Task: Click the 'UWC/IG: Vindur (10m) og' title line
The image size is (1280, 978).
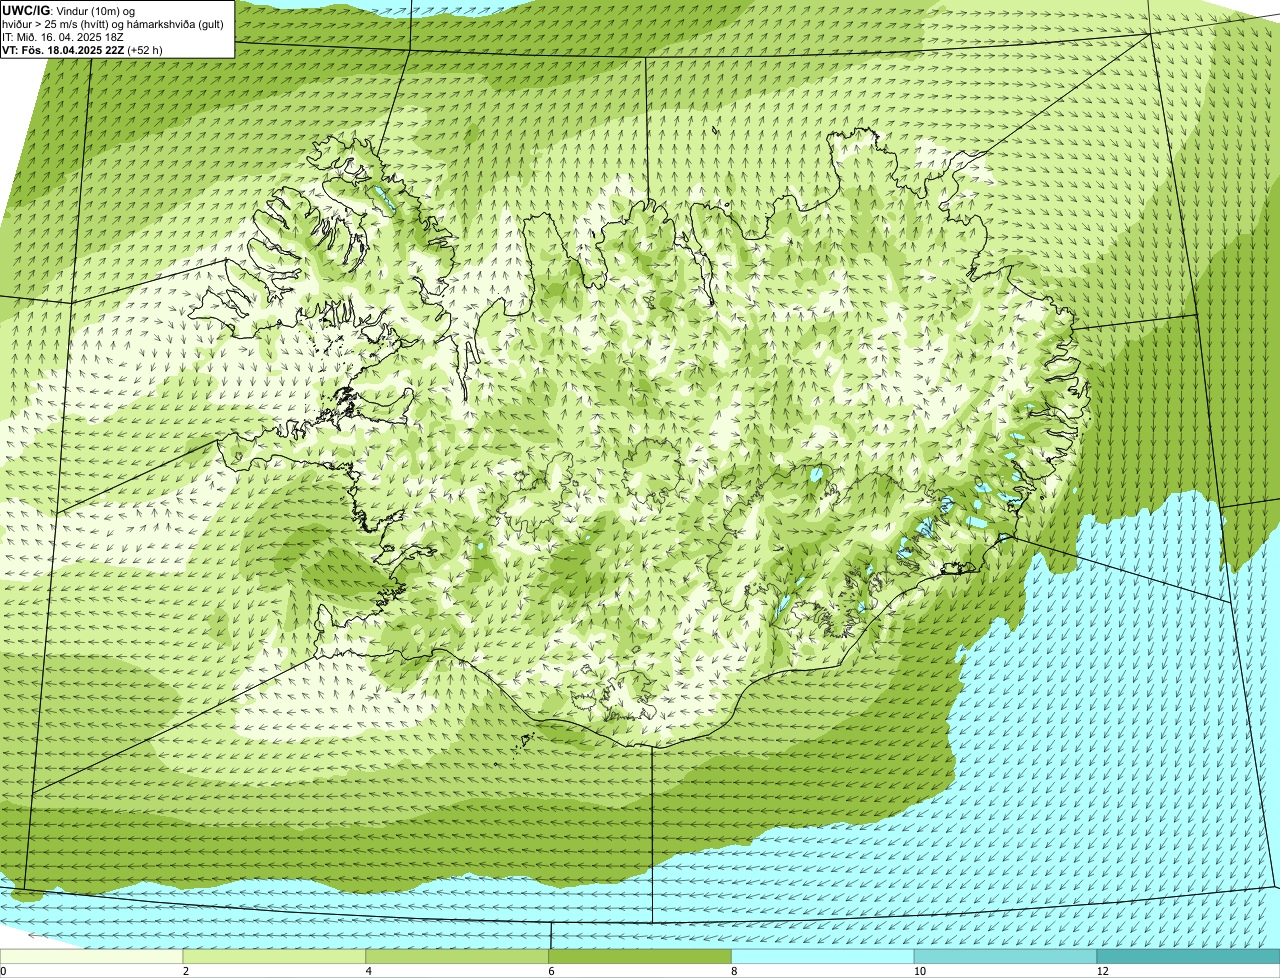Action: click(x=68, y=10)
